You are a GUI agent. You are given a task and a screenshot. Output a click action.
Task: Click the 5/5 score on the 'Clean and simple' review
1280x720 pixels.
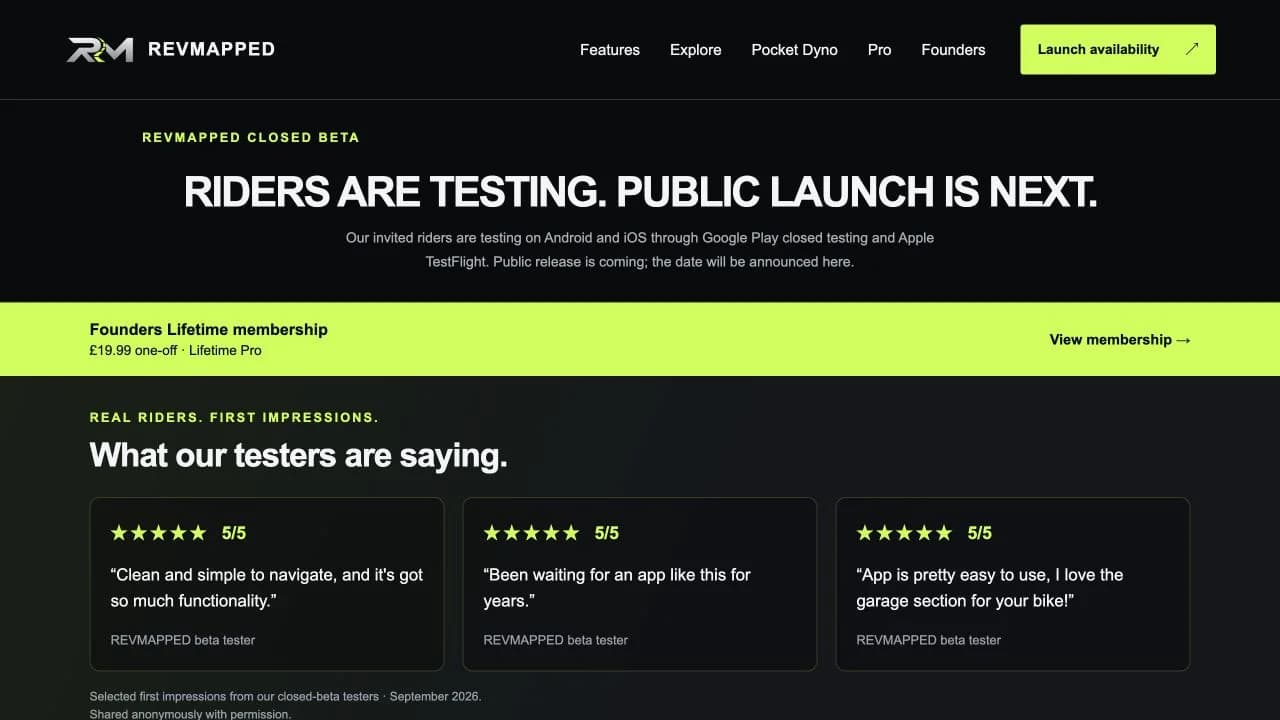(x=234, y=533)
